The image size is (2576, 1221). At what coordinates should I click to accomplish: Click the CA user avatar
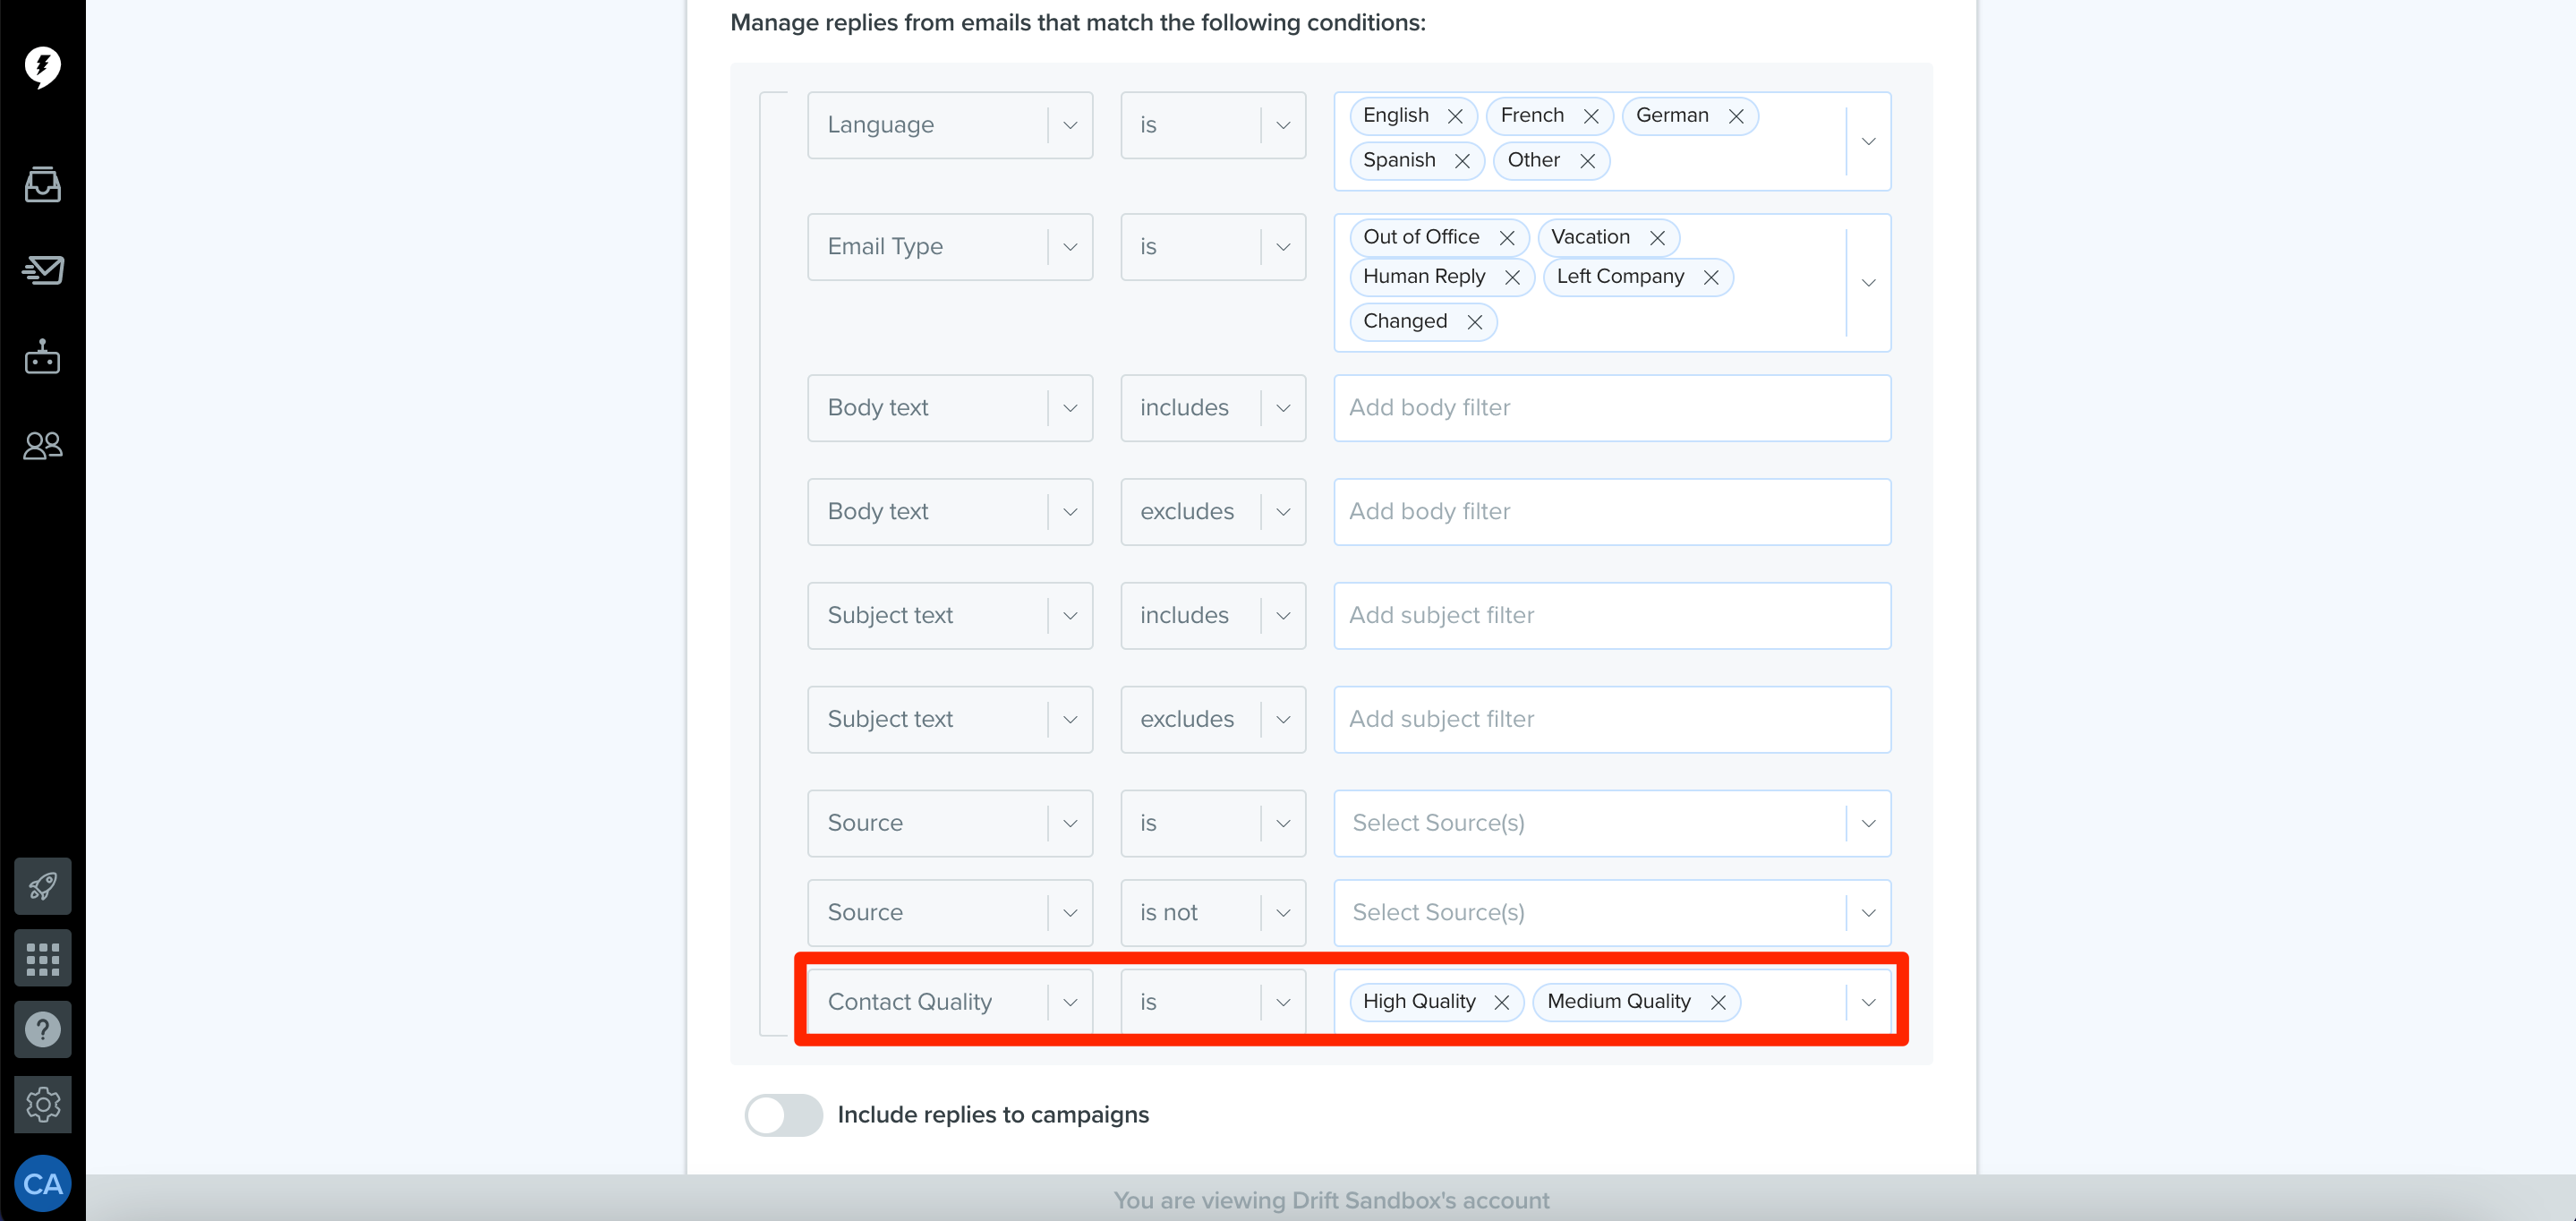click(42, 1184)
